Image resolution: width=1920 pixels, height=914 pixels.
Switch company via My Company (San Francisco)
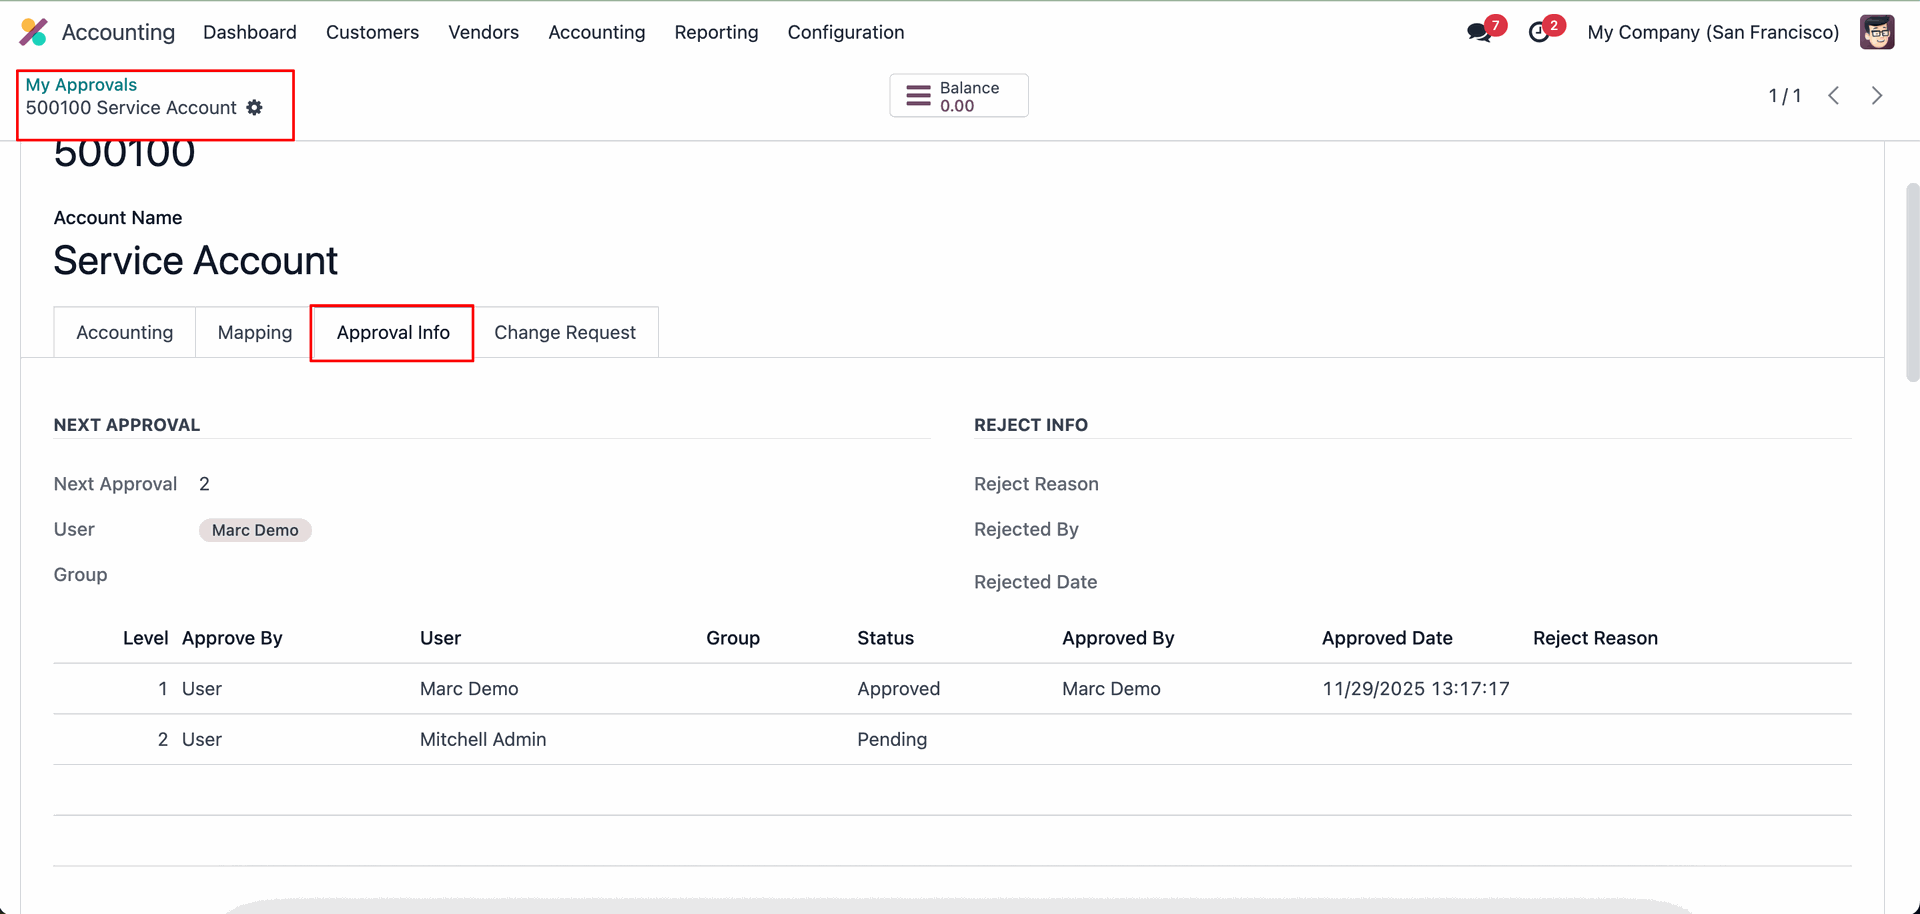coord(1712,32)
